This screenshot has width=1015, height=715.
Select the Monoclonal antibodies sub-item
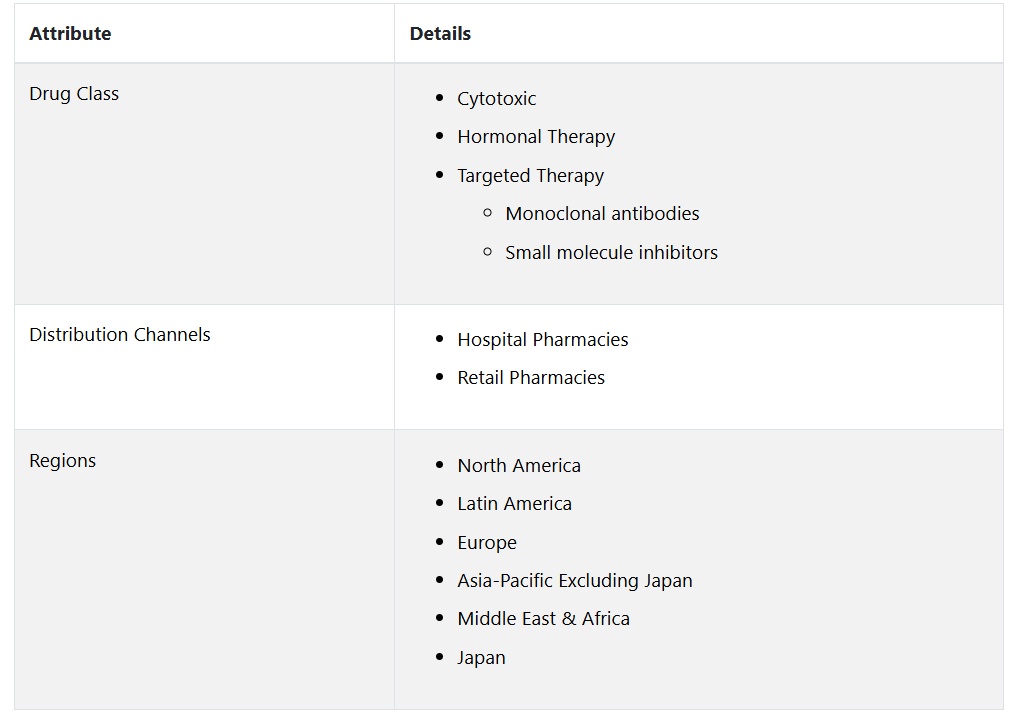point(602,214)
